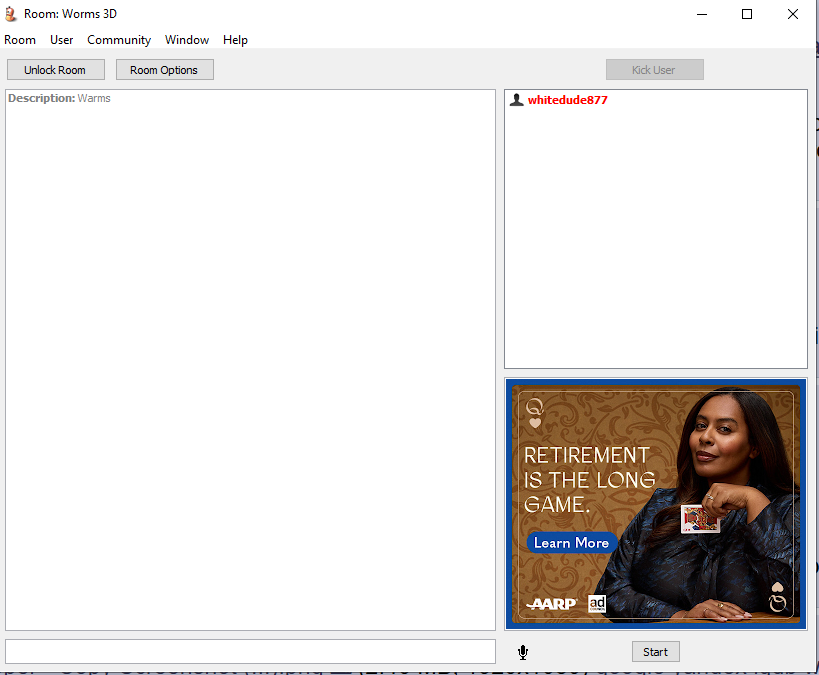Click the chat message input field
This screenshot has width=819, height=675.
(x=250, y=651)
